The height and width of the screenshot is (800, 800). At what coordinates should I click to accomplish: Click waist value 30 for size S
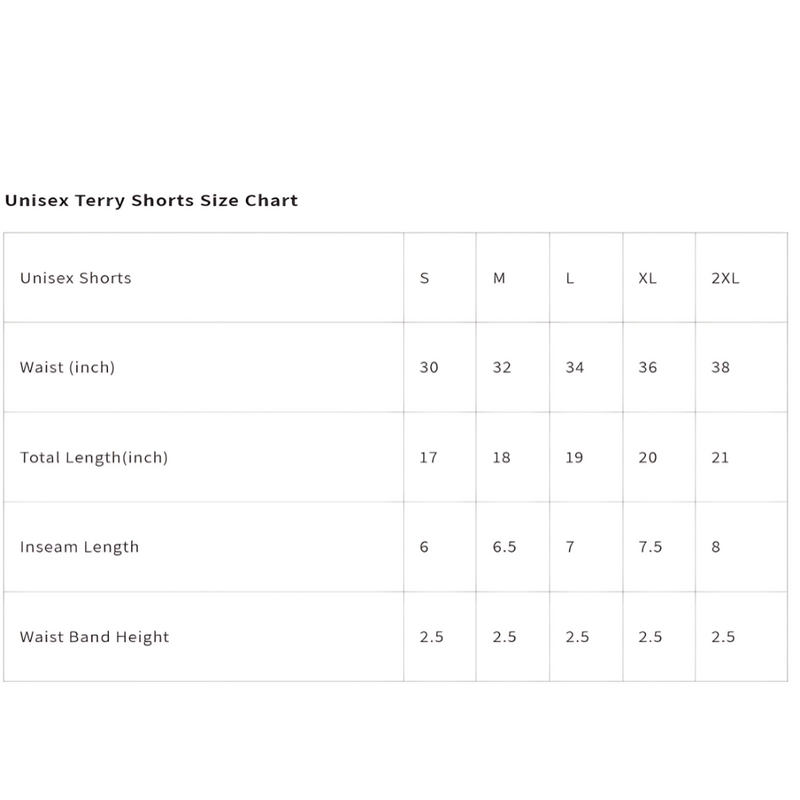pos(429,367)
